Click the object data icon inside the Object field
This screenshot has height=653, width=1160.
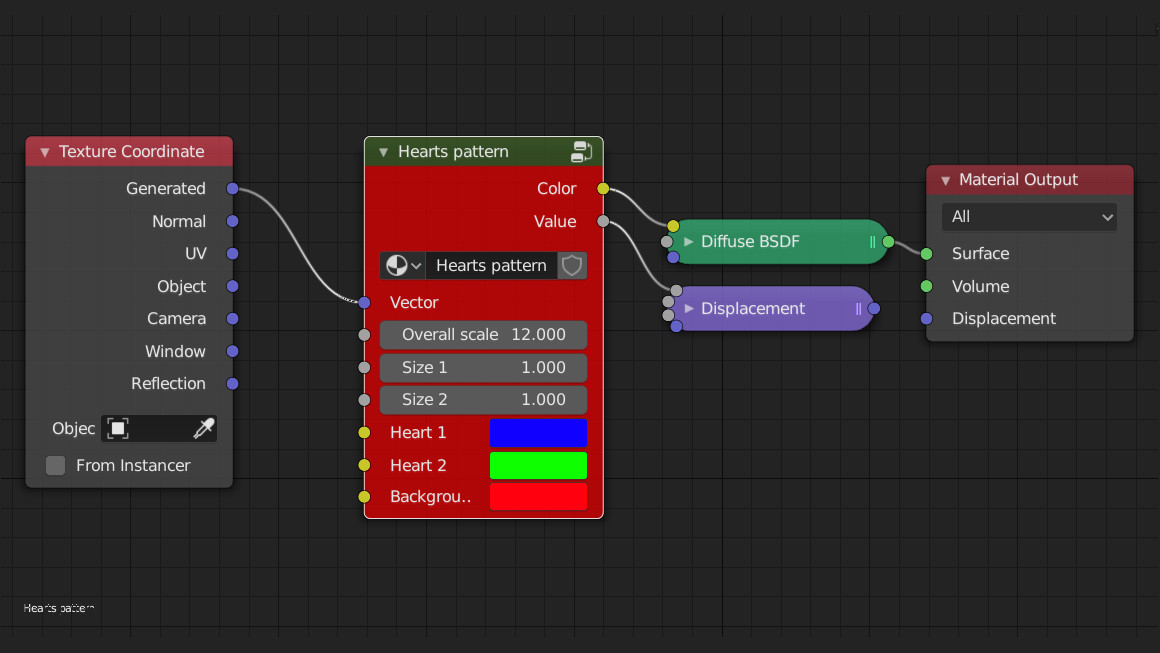pyautogui.click(x=117, y=428)
